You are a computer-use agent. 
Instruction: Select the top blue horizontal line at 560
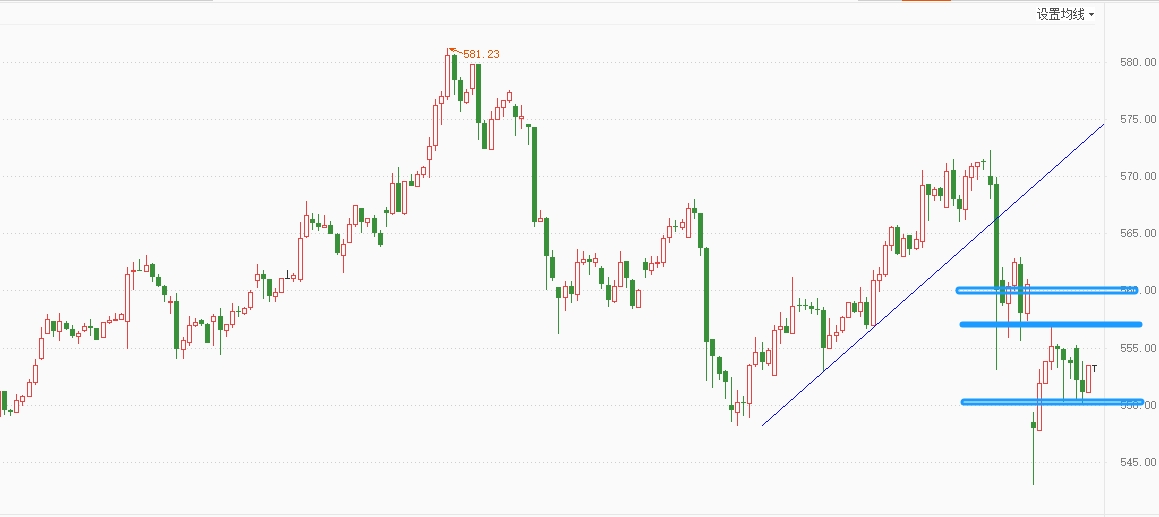(x=1049, y=290)
